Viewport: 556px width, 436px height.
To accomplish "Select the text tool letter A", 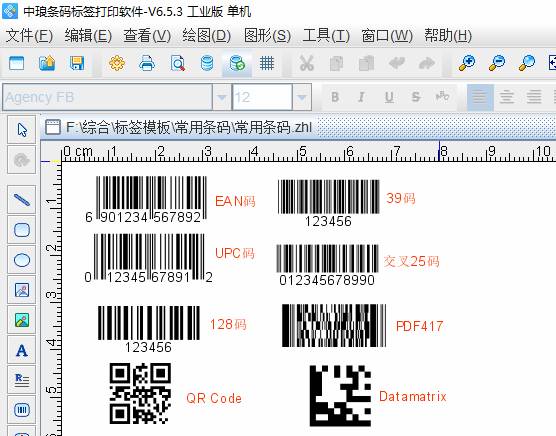I will (x=22, y=351).
